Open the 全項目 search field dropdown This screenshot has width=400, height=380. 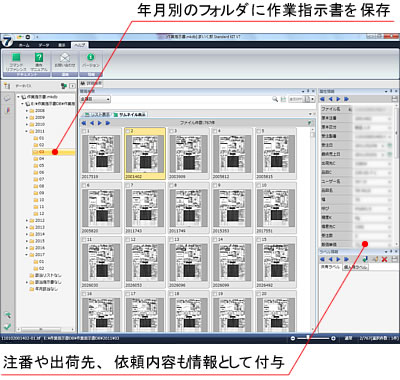coord(95,99)
